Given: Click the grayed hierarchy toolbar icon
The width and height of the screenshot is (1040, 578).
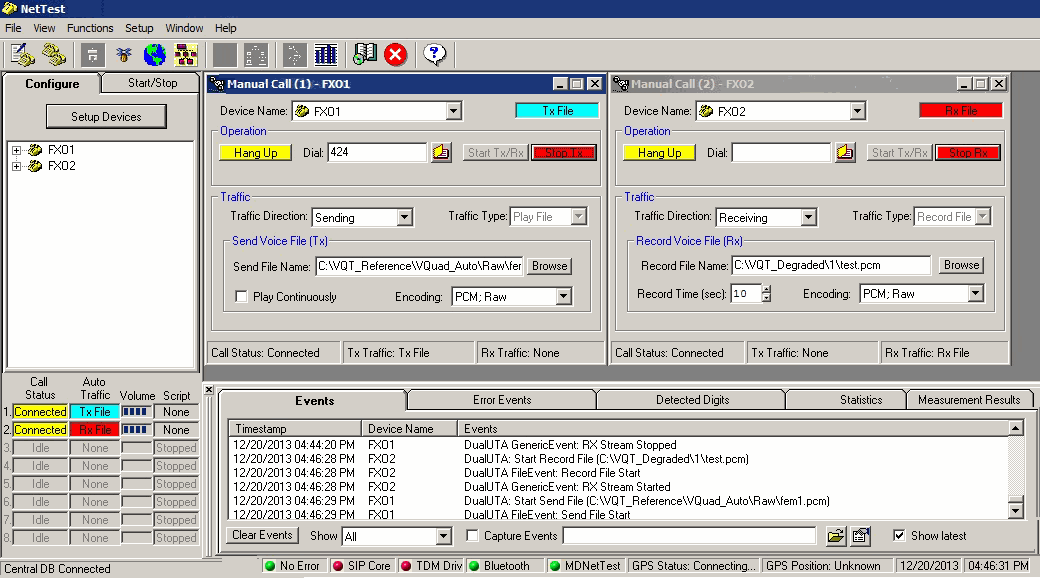Looking at the screenshot, I should pos(255,54).
